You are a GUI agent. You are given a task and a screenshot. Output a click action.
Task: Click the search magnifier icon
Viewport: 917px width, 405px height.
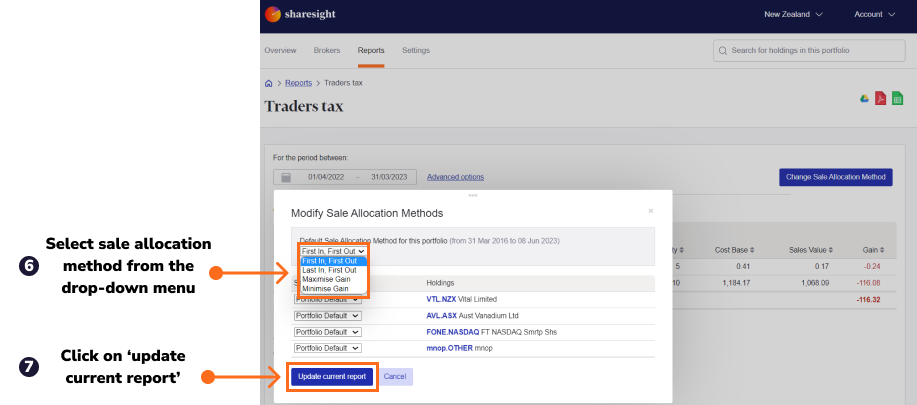pyautogui.click(x=723, y=51)
